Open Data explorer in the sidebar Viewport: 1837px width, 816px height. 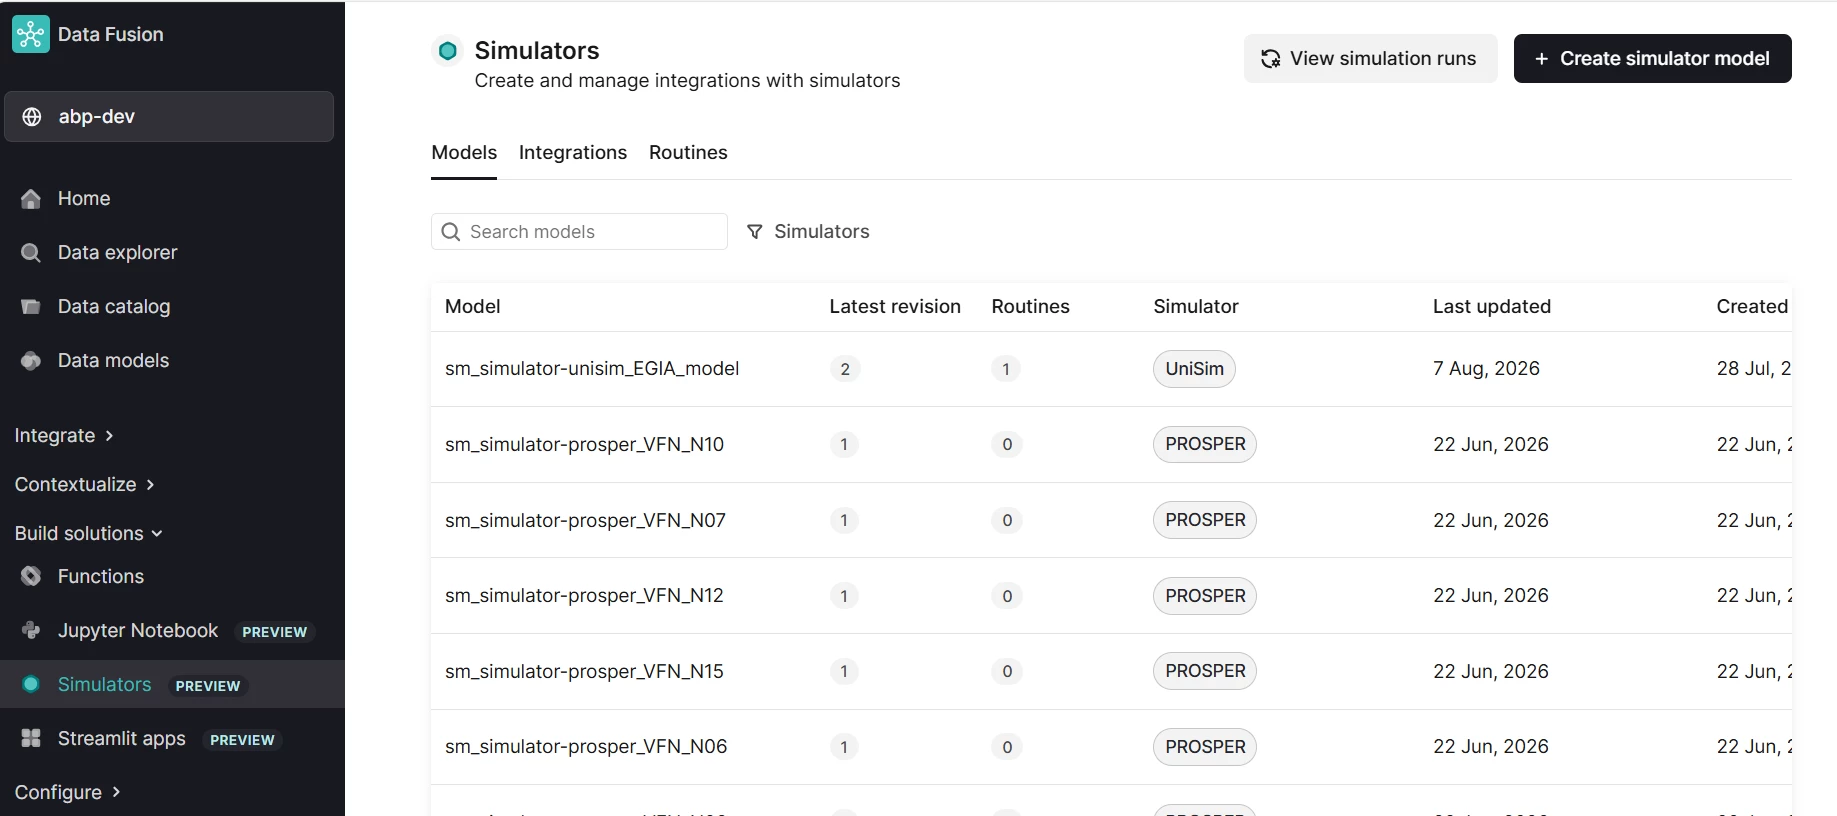pos(118,253)
